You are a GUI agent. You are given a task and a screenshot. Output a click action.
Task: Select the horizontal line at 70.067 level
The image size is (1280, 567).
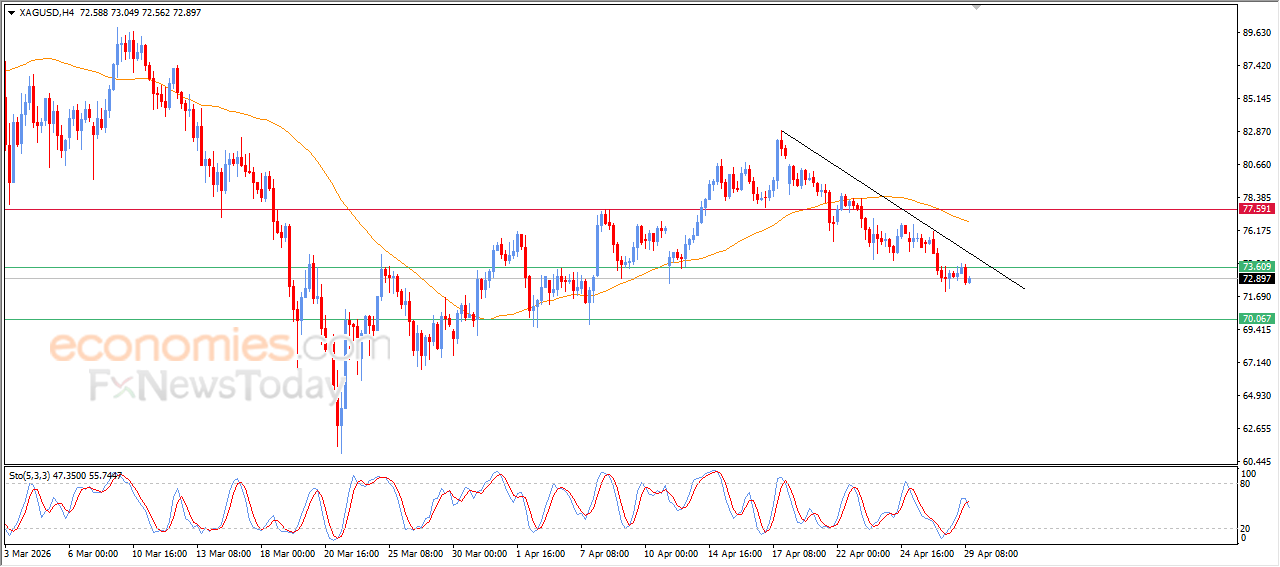tap(620, 319)
